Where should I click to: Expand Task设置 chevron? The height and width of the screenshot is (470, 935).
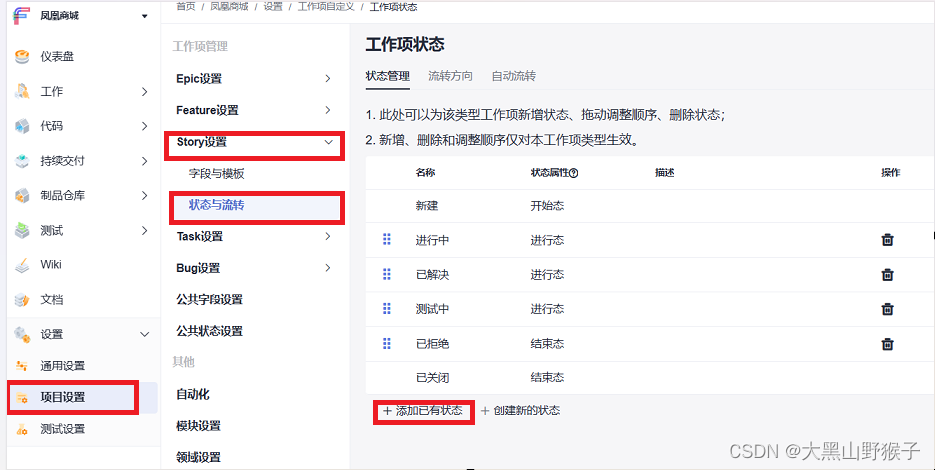click(x=327, y=236)
